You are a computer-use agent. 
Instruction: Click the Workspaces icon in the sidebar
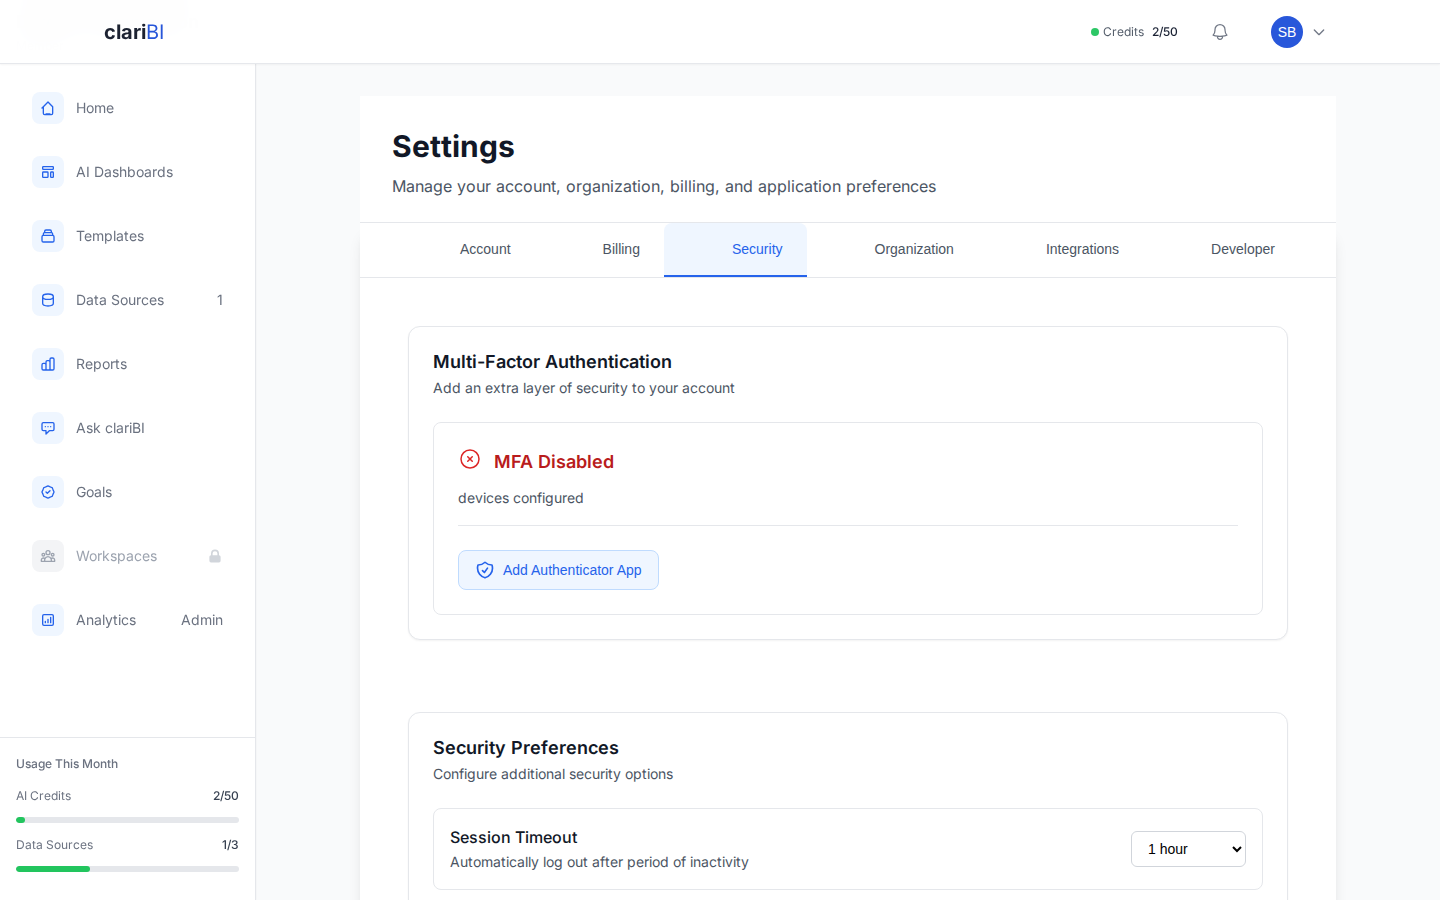click(x=47, y=556)
